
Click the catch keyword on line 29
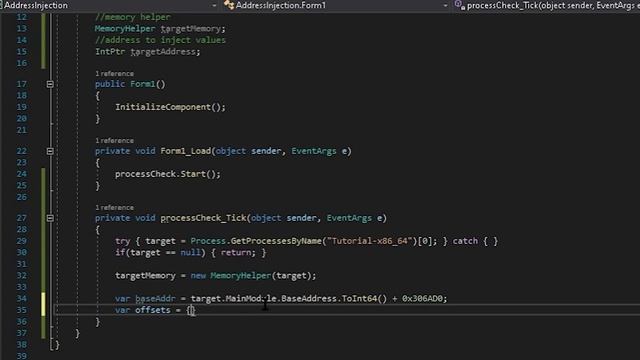(x=465, y=241)
